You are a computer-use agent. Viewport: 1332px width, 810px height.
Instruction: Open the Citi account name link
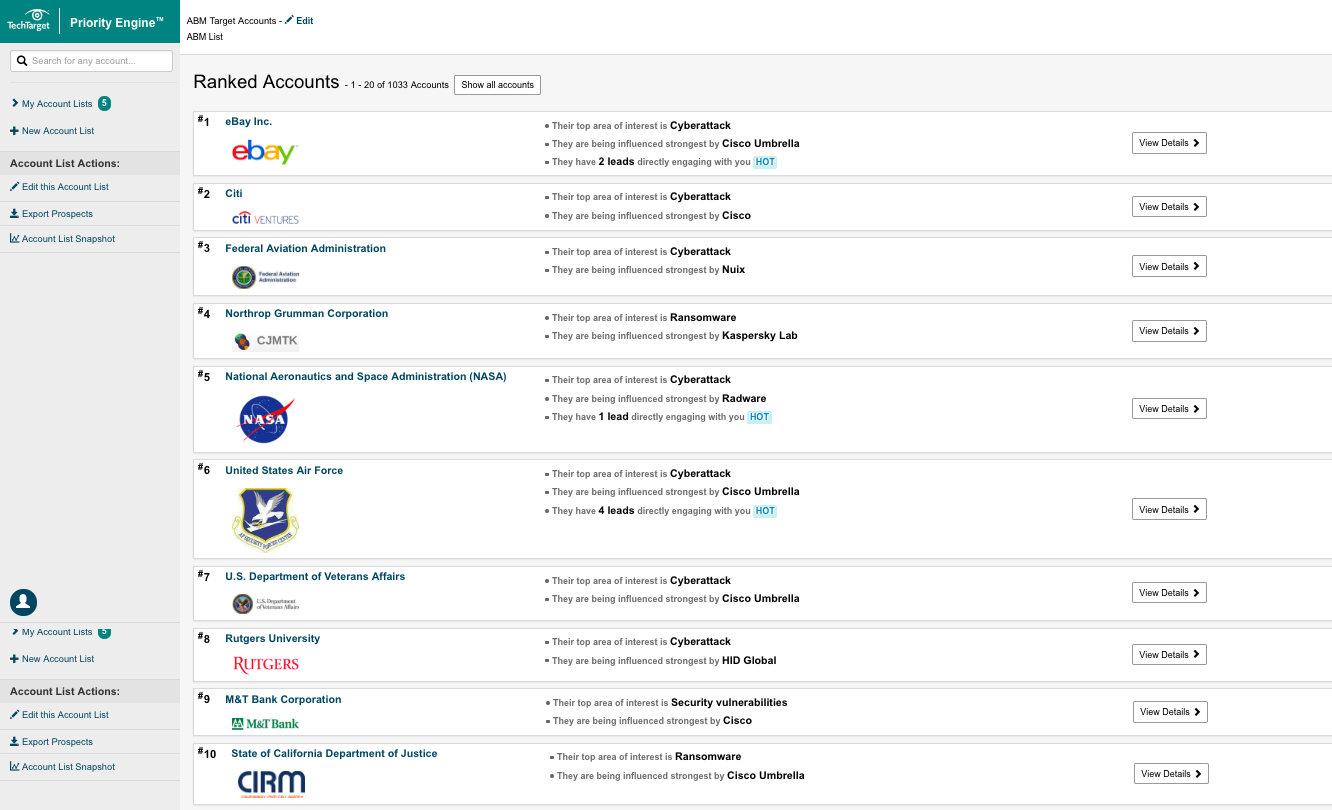tap(234, 194)
